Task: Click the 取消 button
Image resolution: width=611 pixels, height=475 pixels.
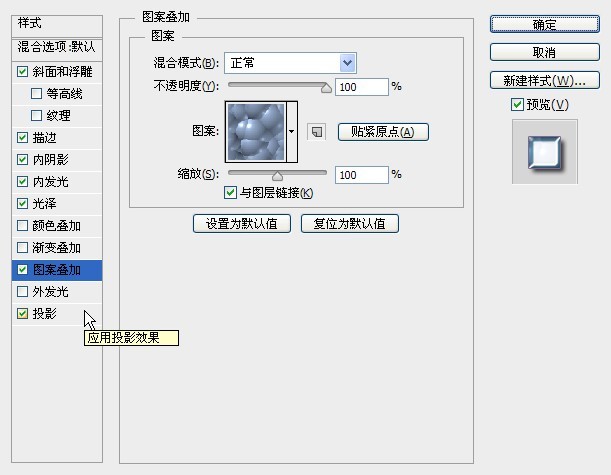Action: tap(544, 52)
